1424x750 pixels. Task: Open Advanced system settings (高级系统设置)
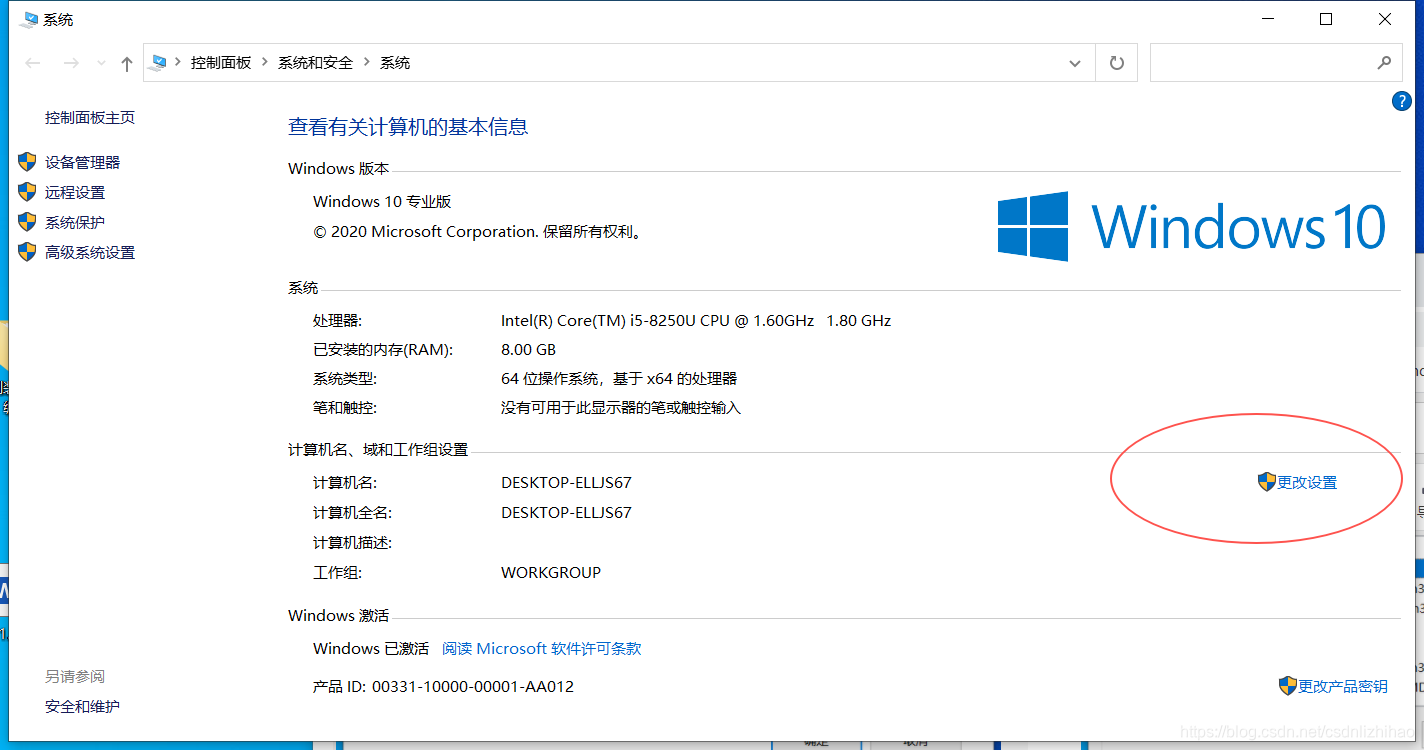point(90,252)
